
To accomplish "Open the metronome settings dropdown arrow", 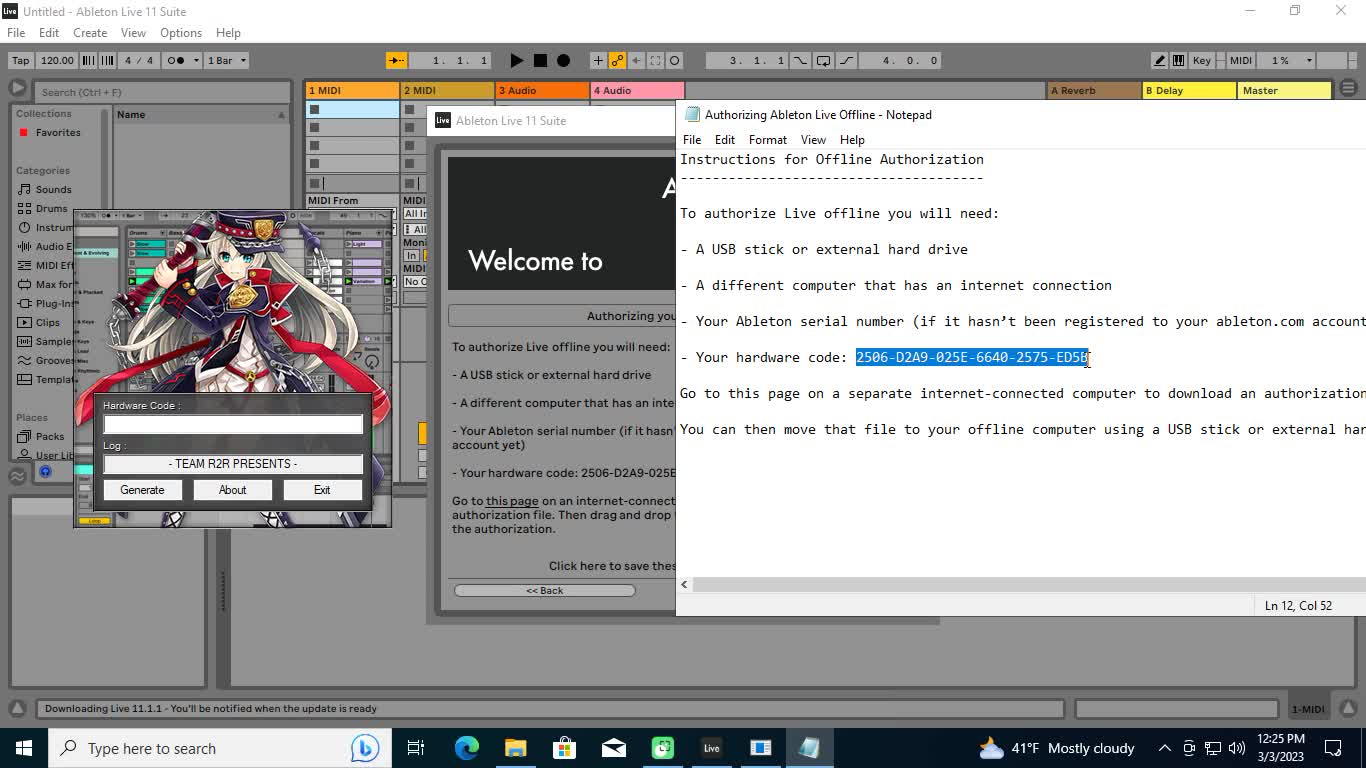I will pos(196,60).
